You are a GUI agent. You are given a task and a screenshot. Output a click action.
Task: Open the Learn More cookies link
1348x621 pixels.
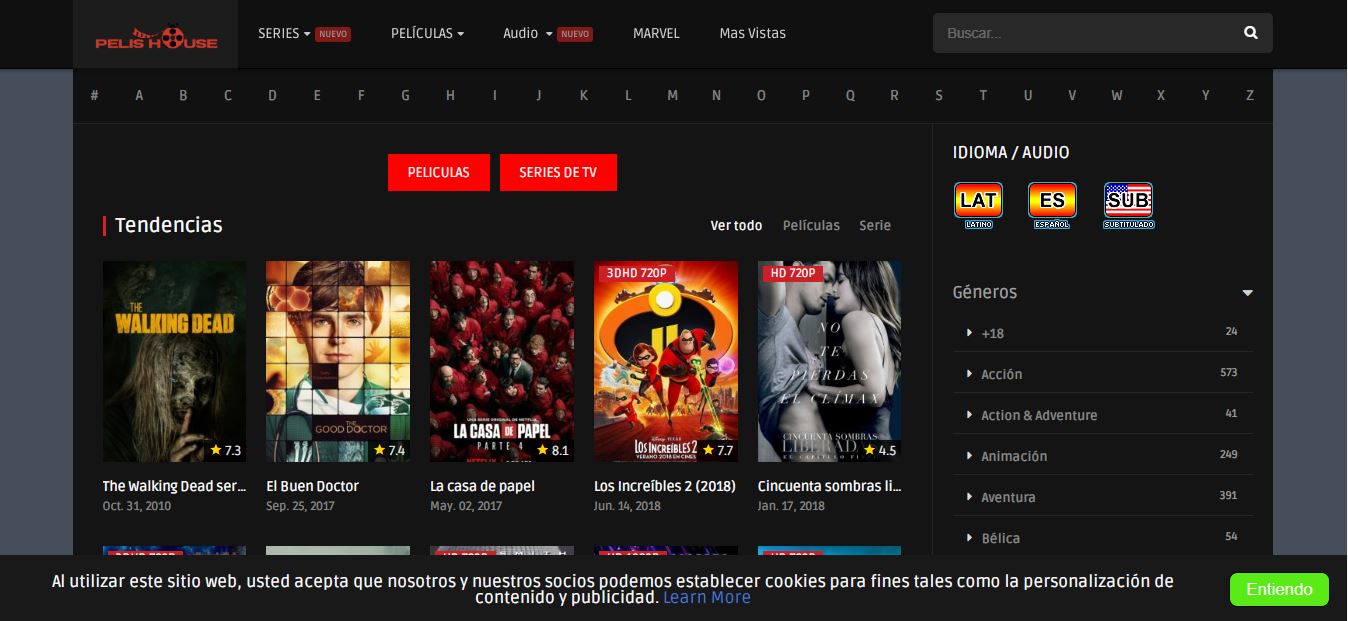[x=706, y=598]
